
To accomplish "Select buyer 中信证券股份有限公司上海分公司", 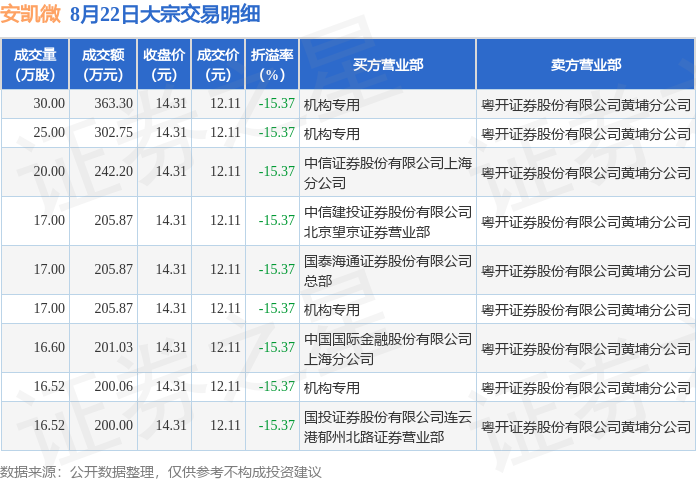I will tap(388, 173).
